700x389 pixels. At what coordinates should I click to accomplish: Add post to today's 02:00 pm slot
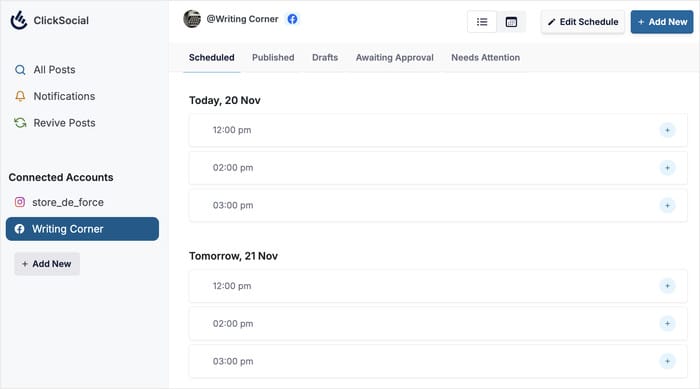tap(667, 168)
